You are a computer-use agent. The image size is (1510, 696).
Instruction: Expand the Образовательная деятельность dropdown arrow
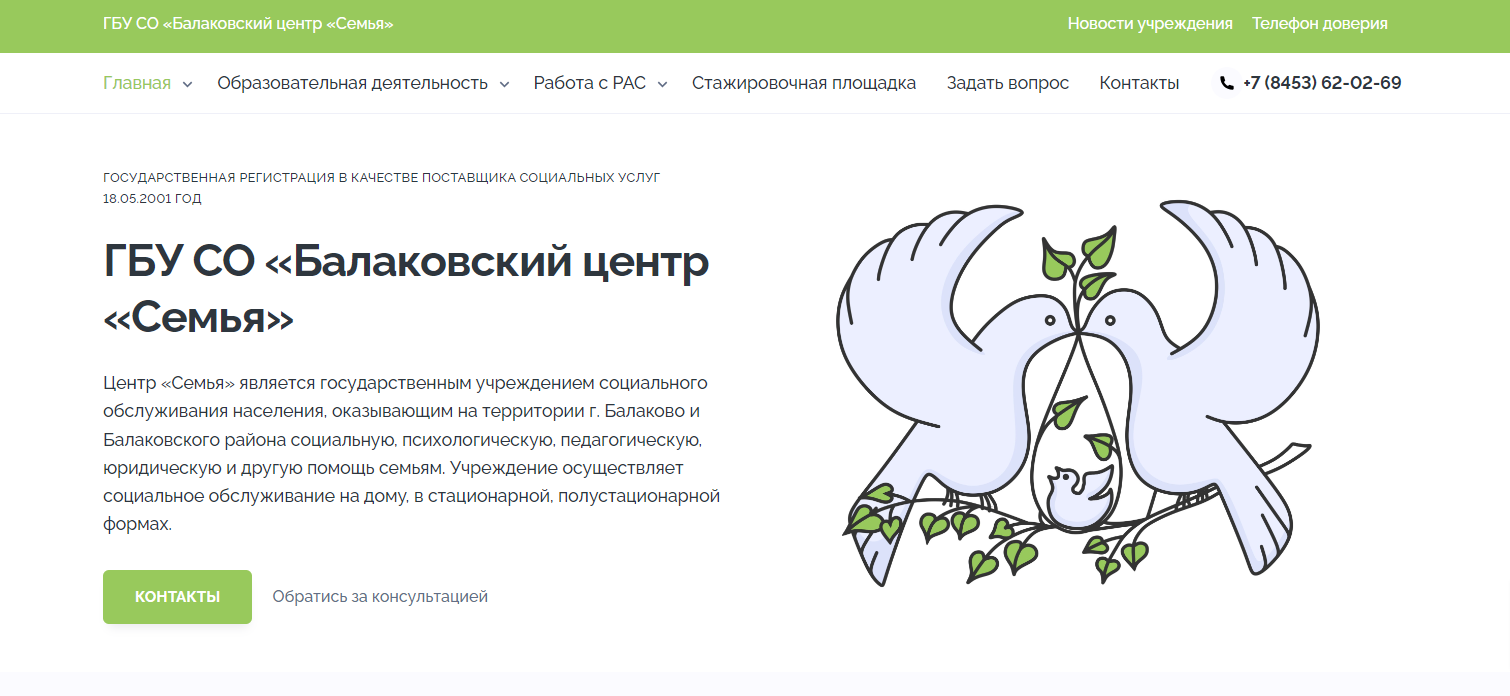(504, 84)
